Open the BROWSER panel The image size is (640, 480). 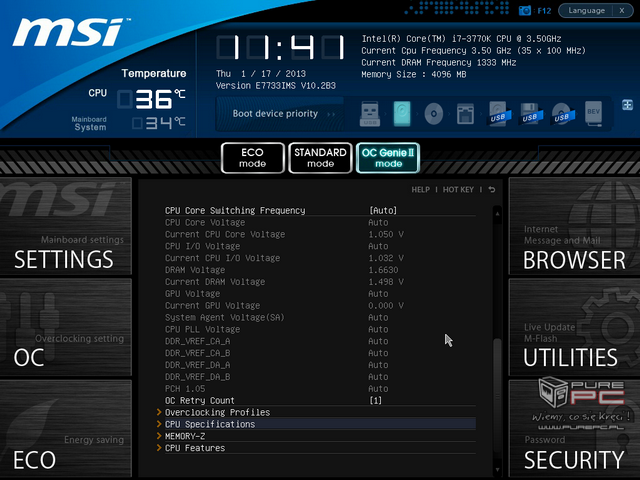[x=574, y=226]
